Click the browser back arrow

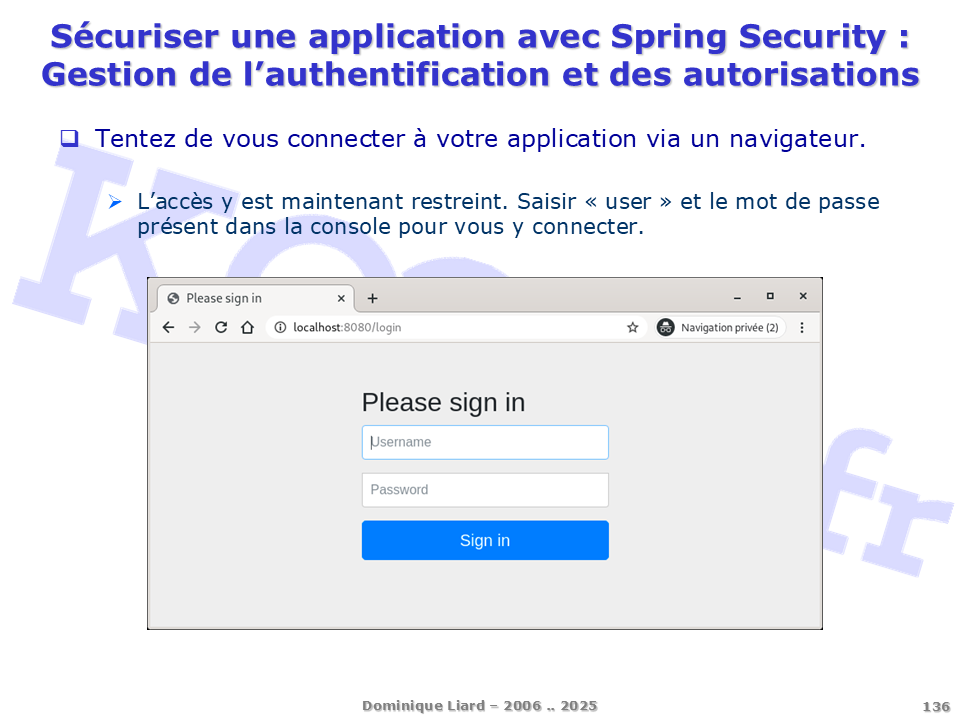click(x=168, y=327)
